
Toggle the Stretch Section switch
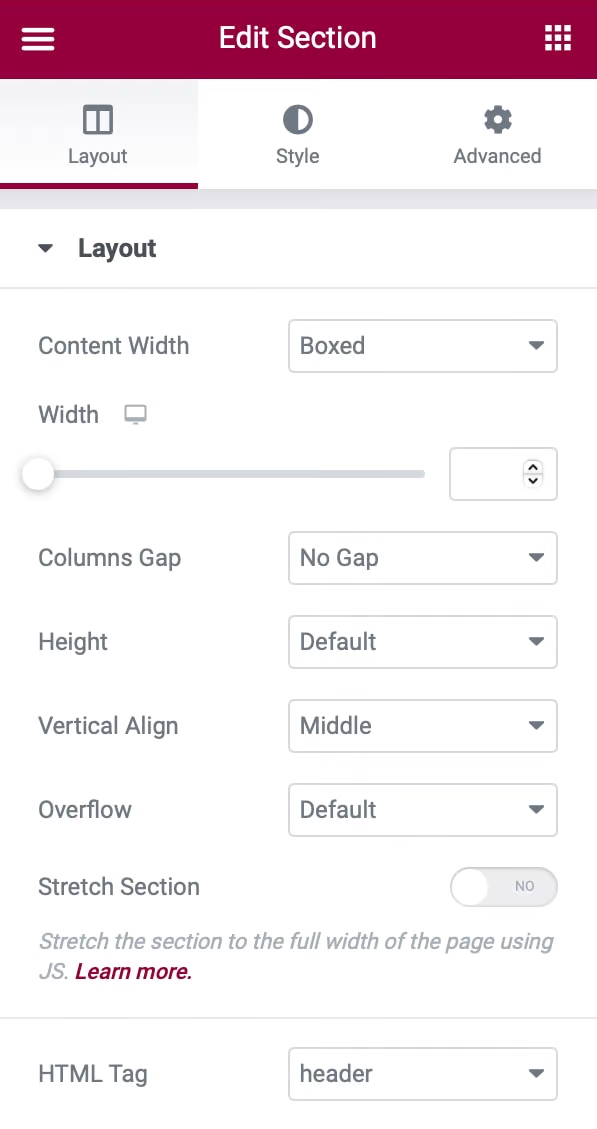tap(503, 886)
